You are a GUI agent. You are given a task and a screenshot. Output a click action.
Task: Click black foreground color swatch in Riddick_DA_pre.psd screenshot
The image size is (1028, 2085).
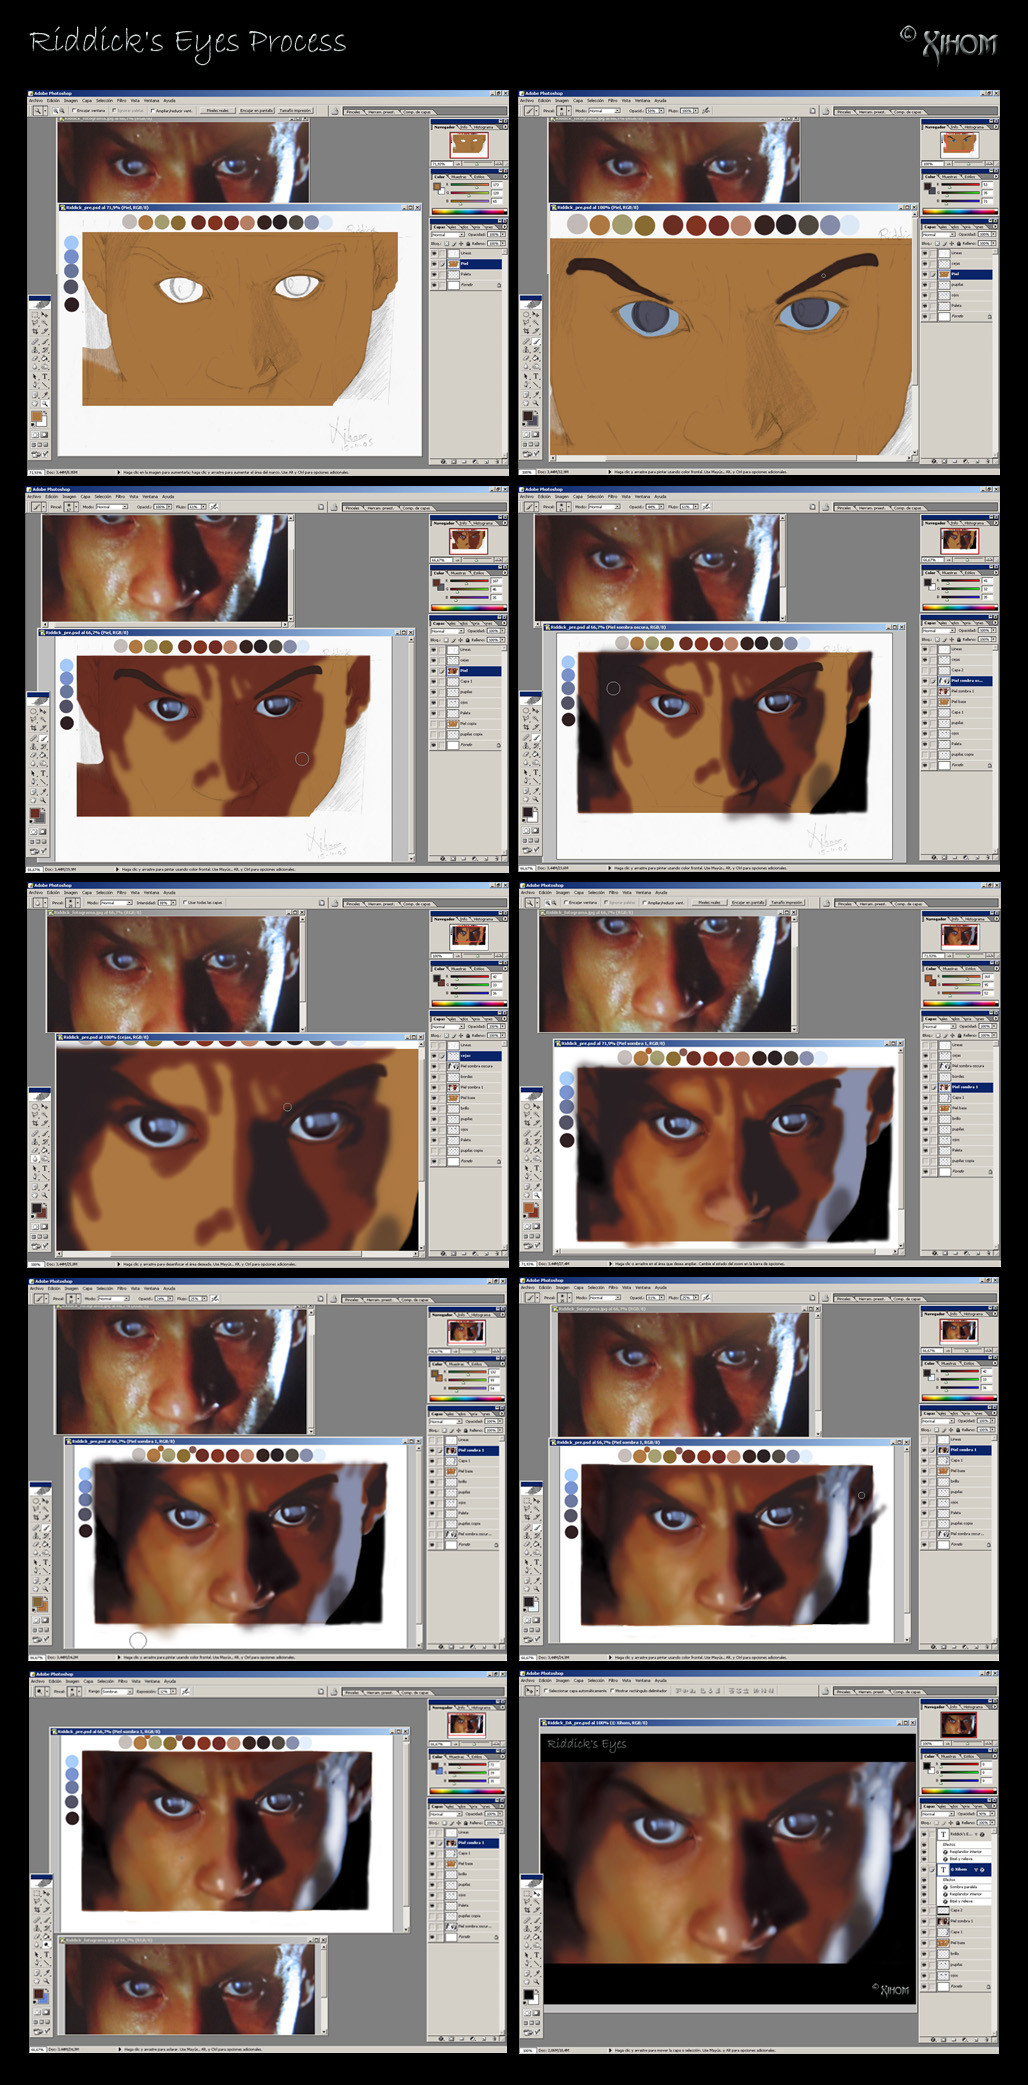point(528,1994)
